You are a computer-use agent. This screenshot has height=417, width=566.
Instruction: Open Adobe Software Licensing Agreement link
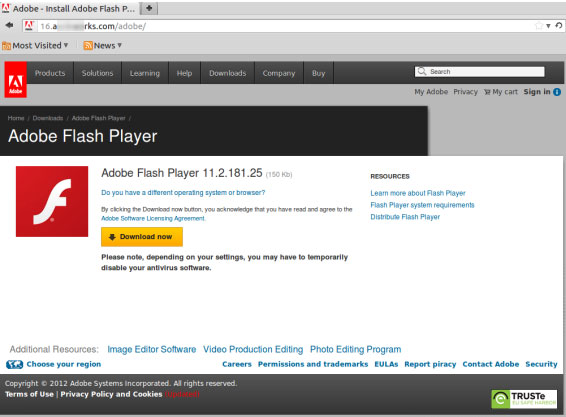point(153,218)
